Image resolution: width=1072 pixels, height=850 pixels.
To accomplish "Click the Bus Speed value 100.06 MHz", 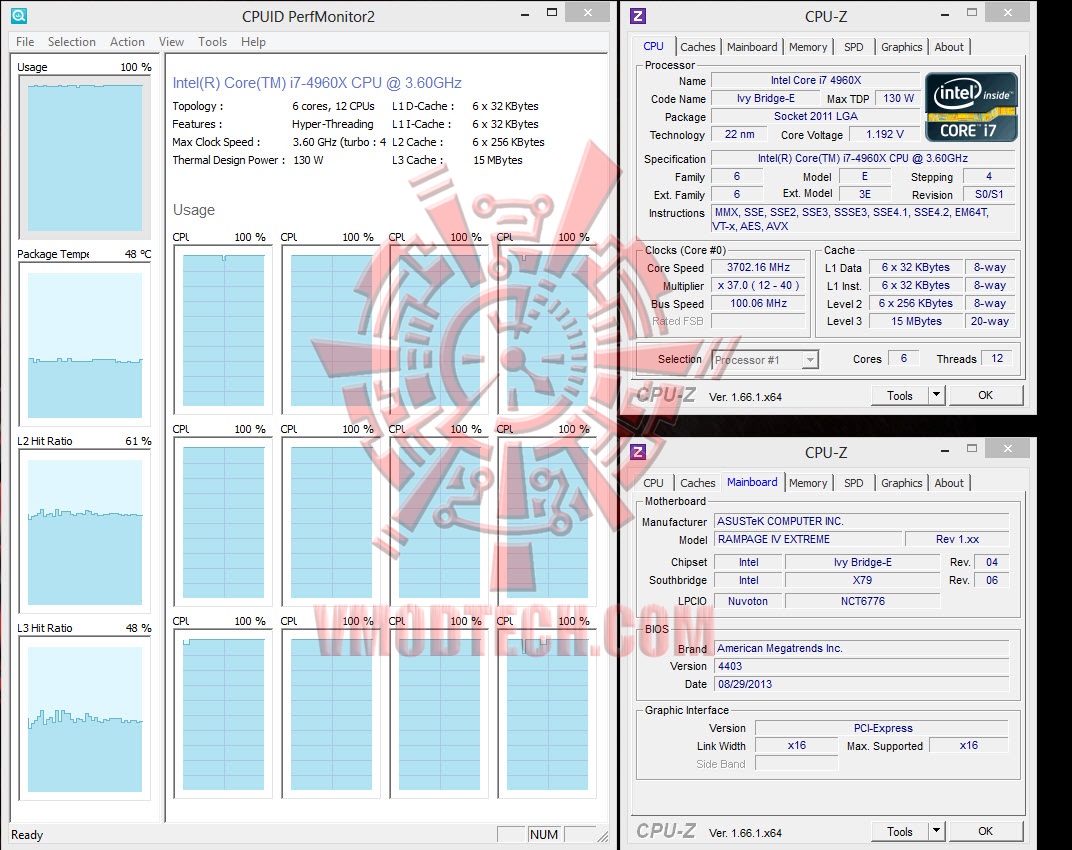I will tap(758, 303).
